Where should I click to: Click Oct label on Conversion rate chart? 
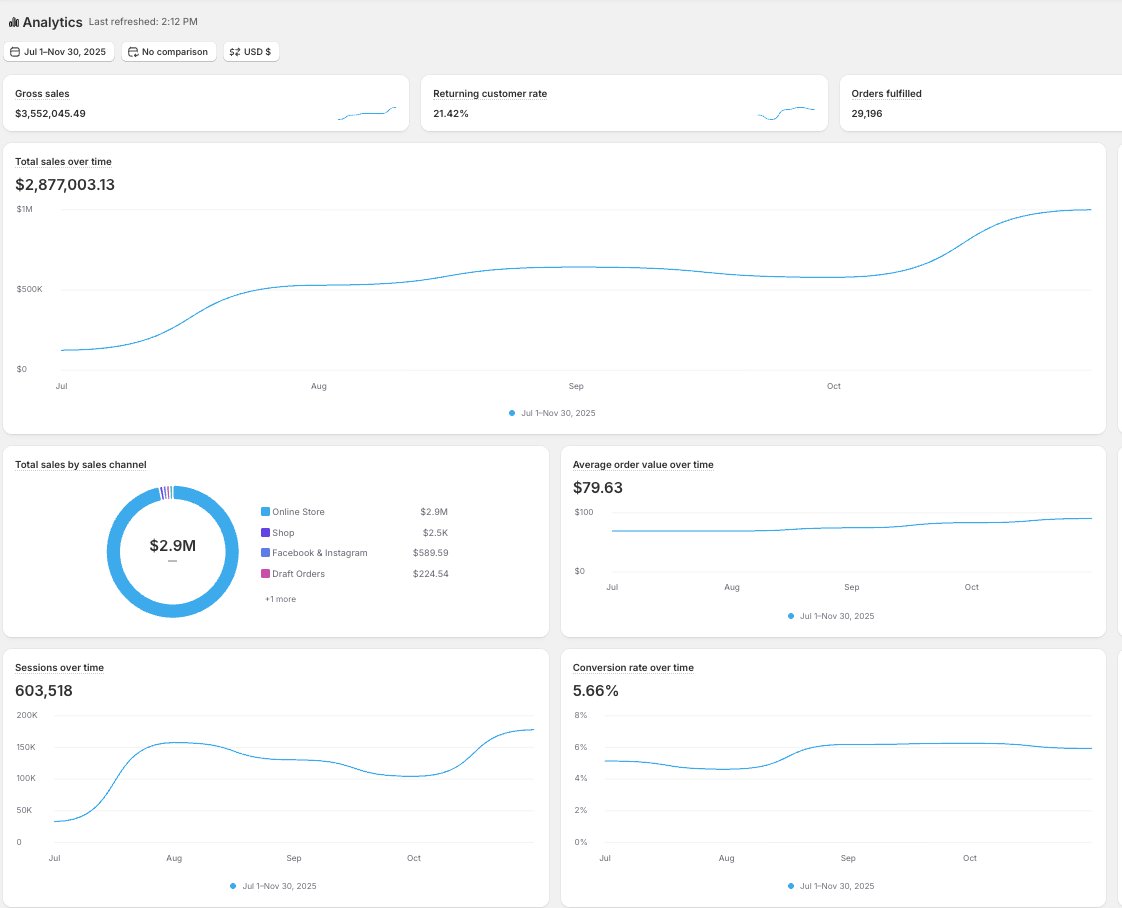click(970, 858)
